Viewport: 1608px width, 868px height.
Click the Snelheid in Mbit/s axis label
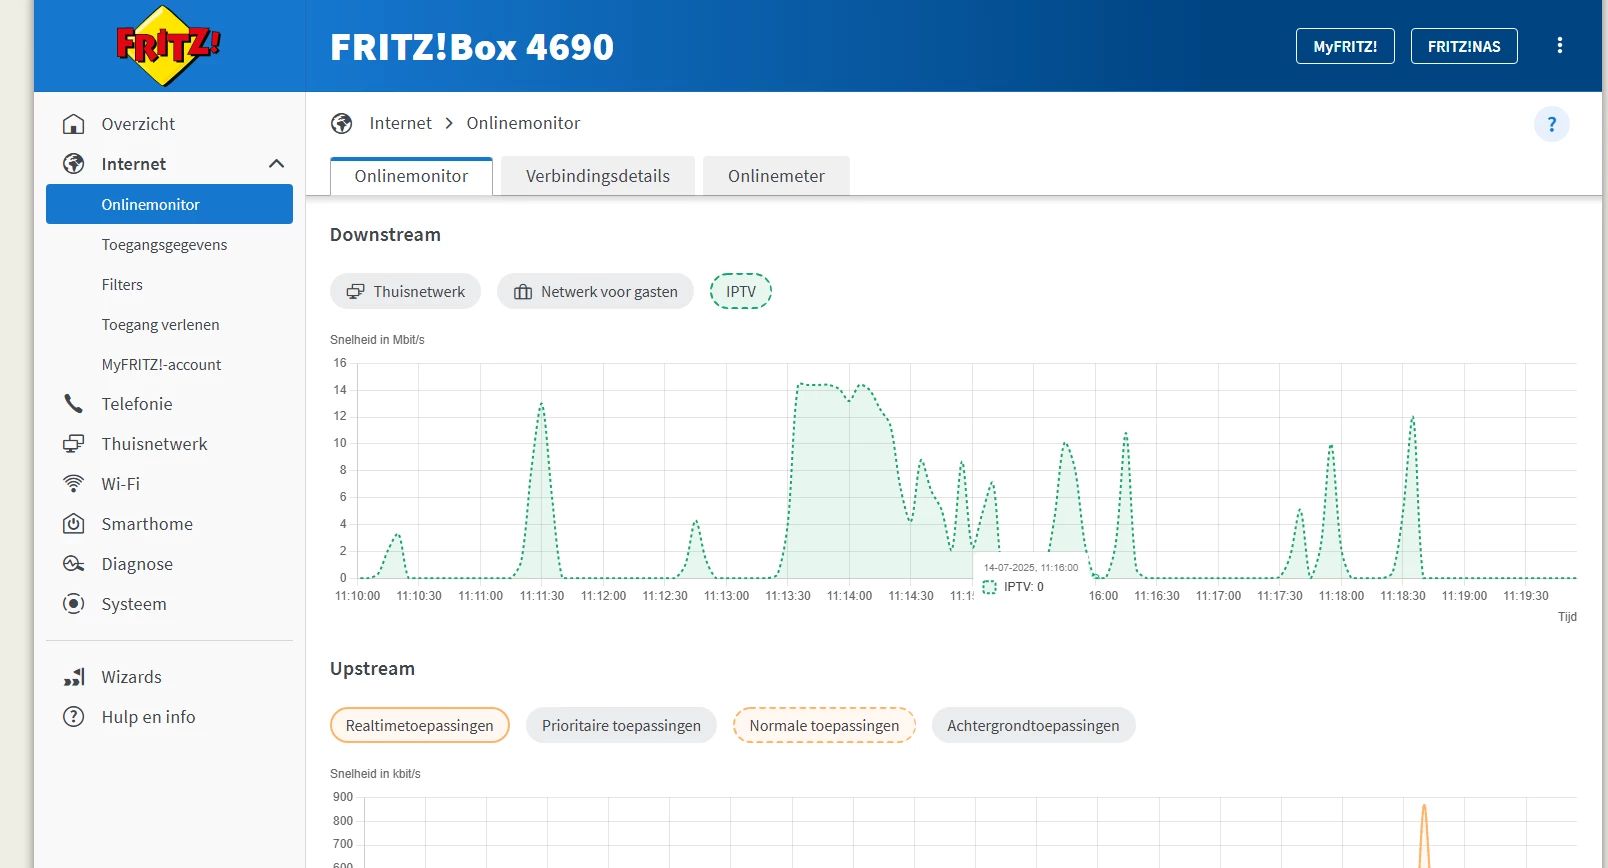coord(377,340)
